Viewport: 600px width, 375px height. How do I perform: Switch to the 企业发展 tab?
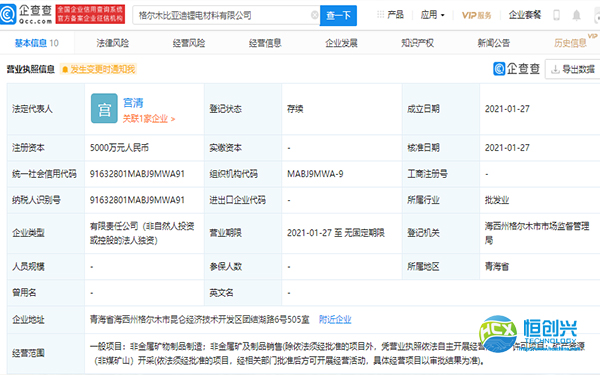(x=341, y=43)
